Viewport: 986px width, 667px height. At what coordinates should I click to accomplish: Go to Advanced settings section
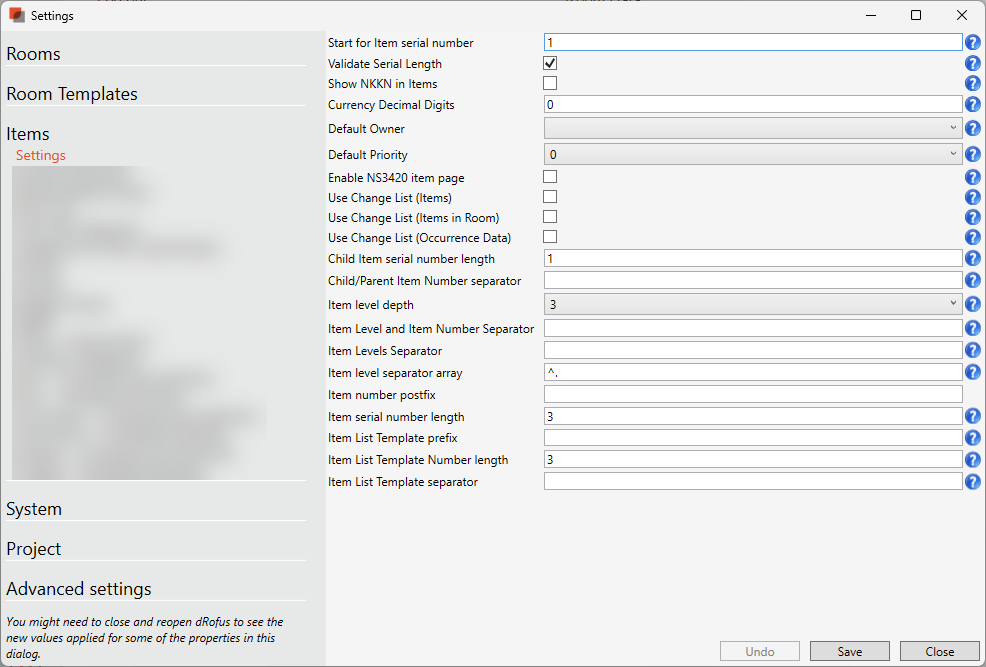point(79,589)
